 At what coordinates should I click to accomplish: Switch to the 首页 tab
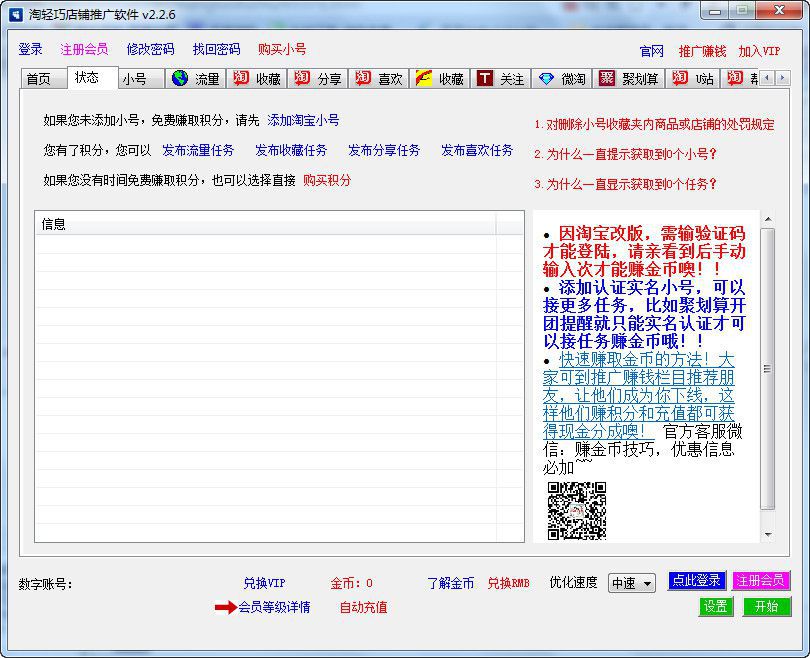click(42, 78)
